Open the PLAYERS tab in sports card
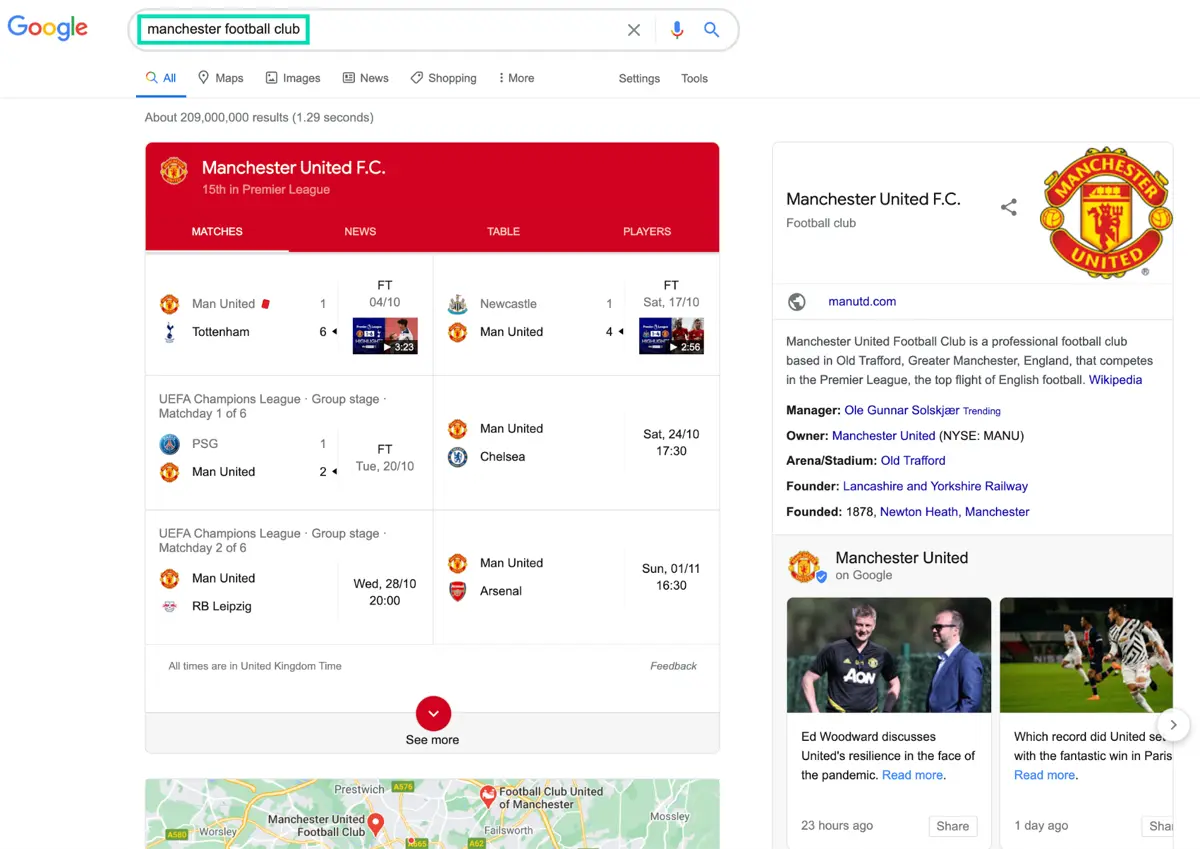The height and width of the screenshot is (849, 1200). pos(647,231)
